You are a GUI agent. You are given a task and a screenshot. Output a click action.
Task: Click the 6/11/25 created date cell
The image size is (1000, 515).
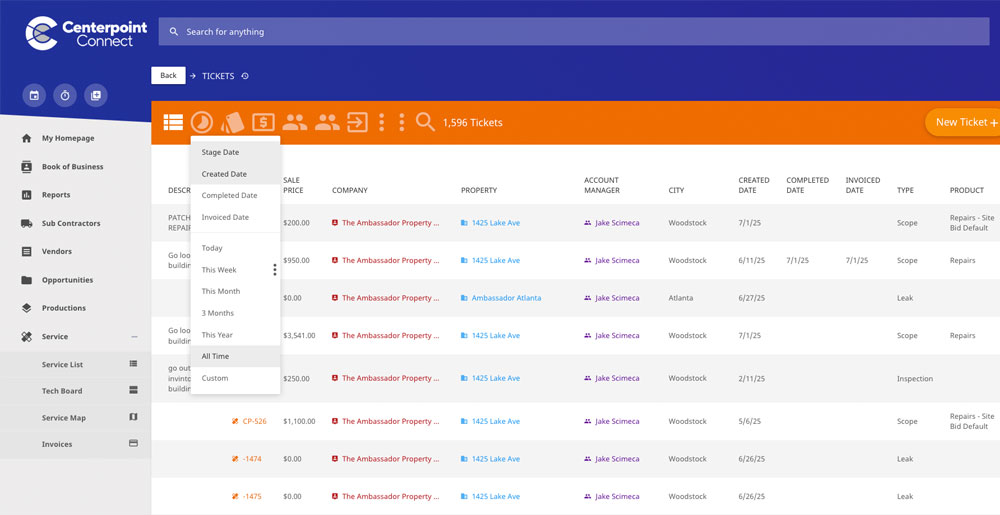[x=751, y=260]
